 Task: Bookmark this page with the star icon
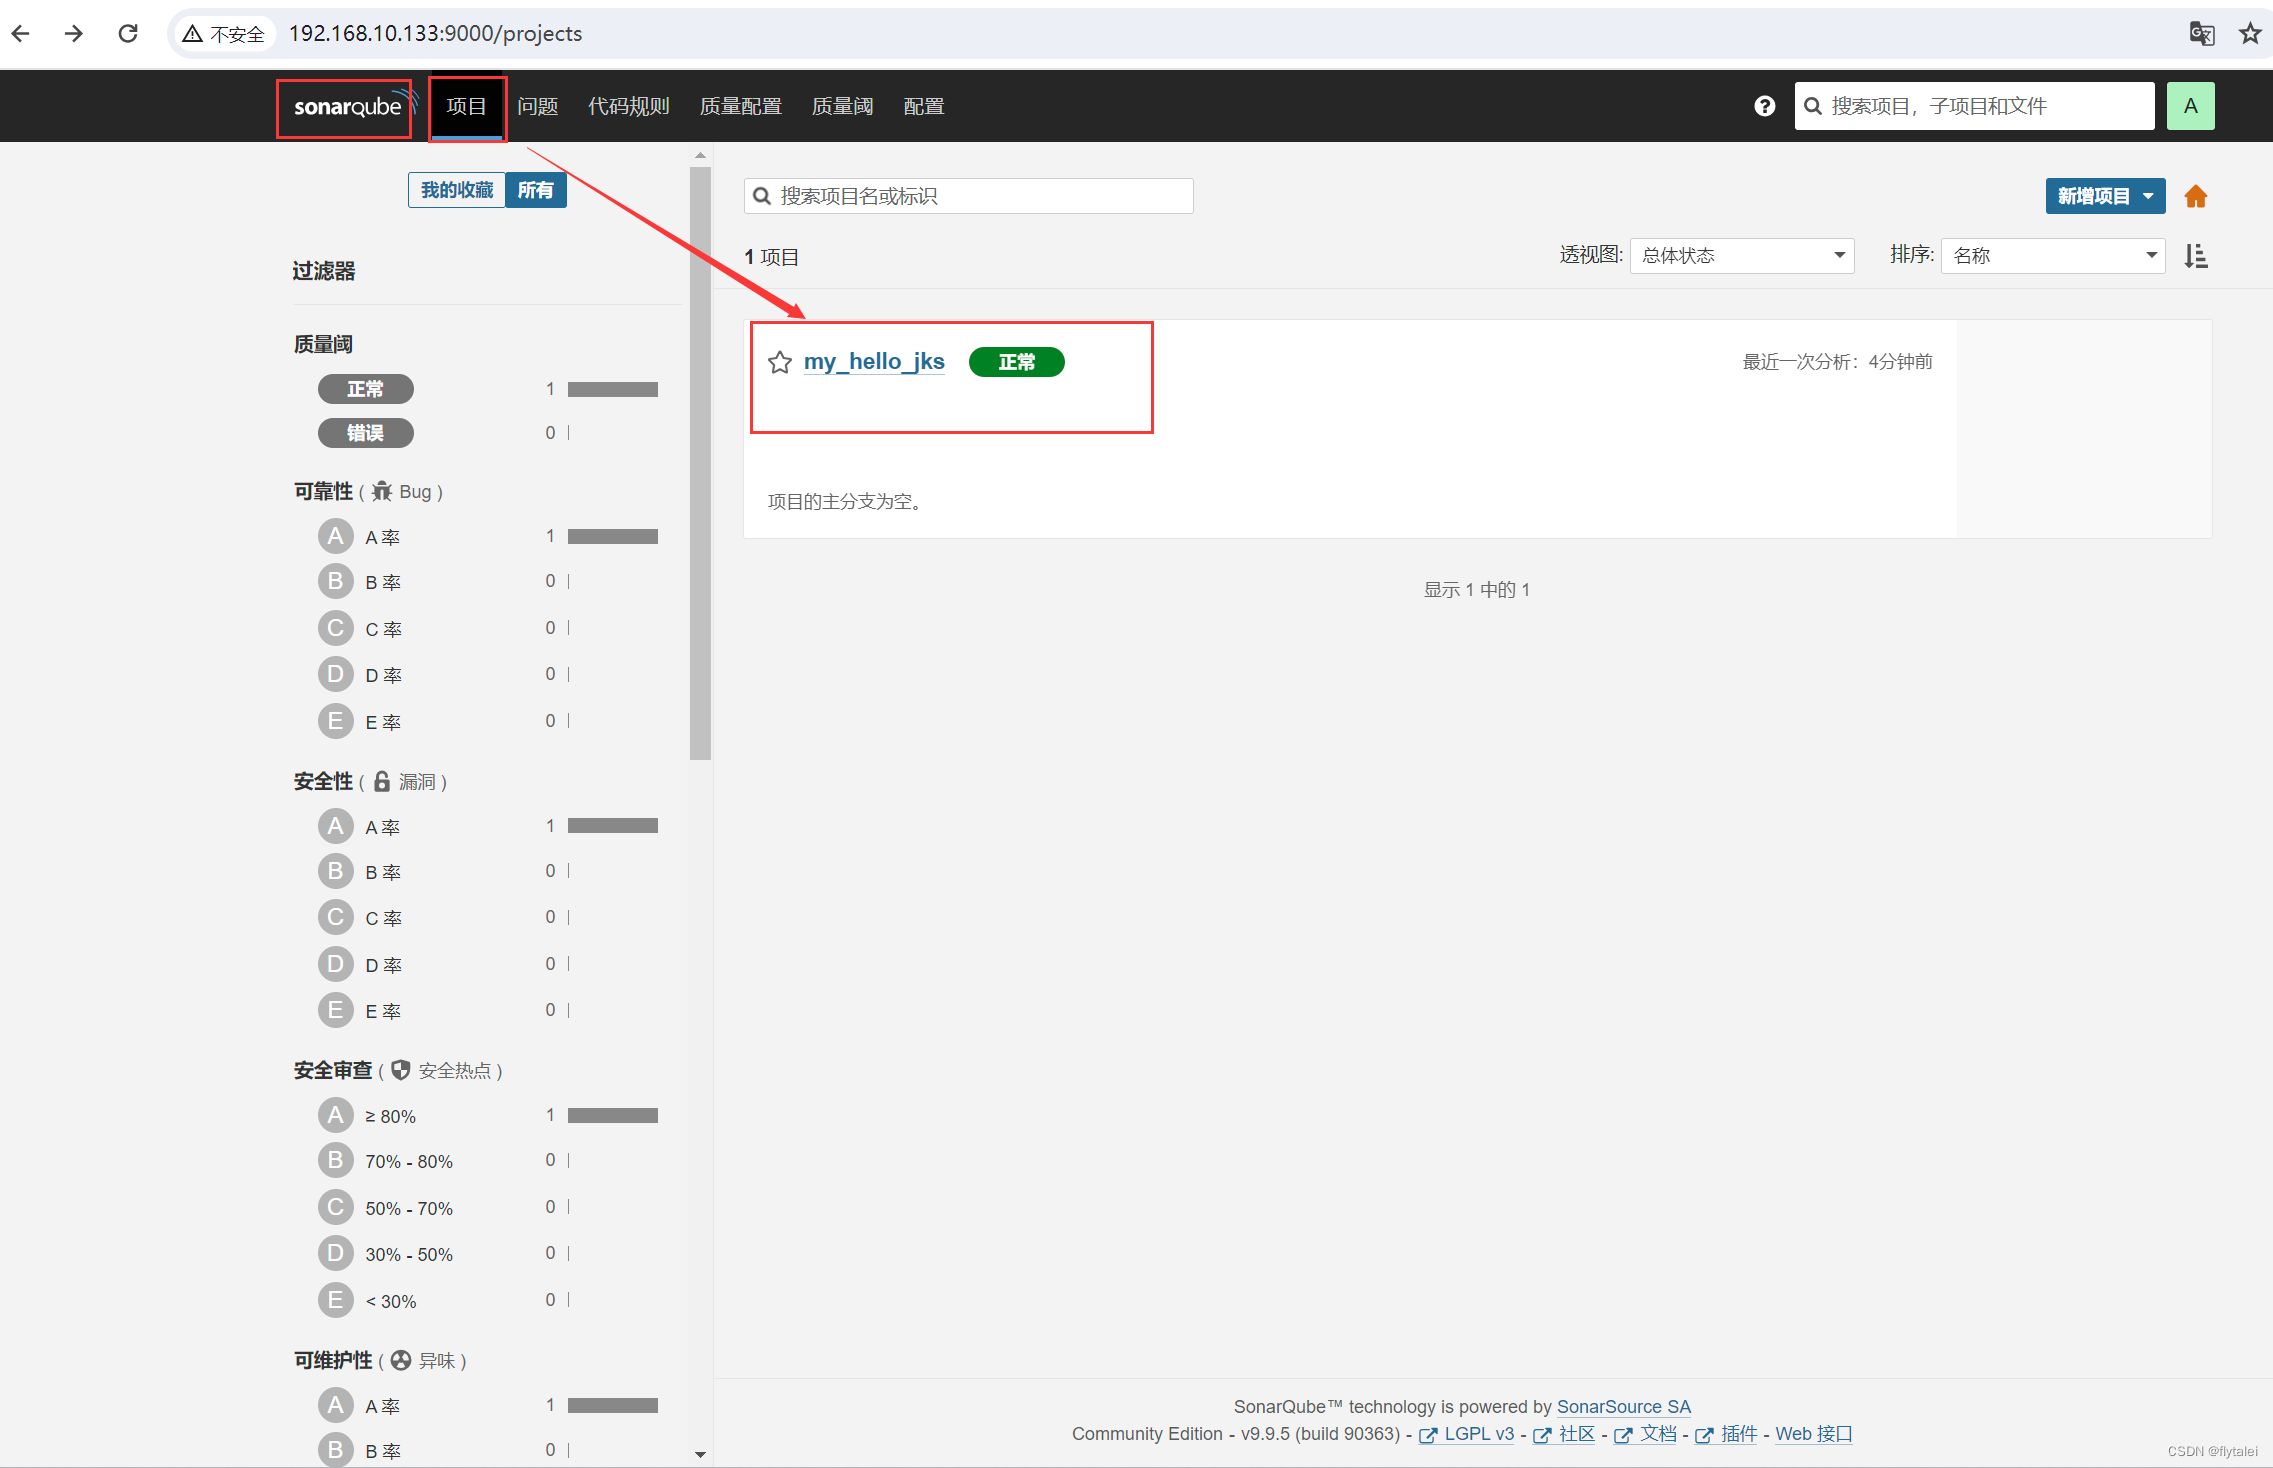point(2250,33)
